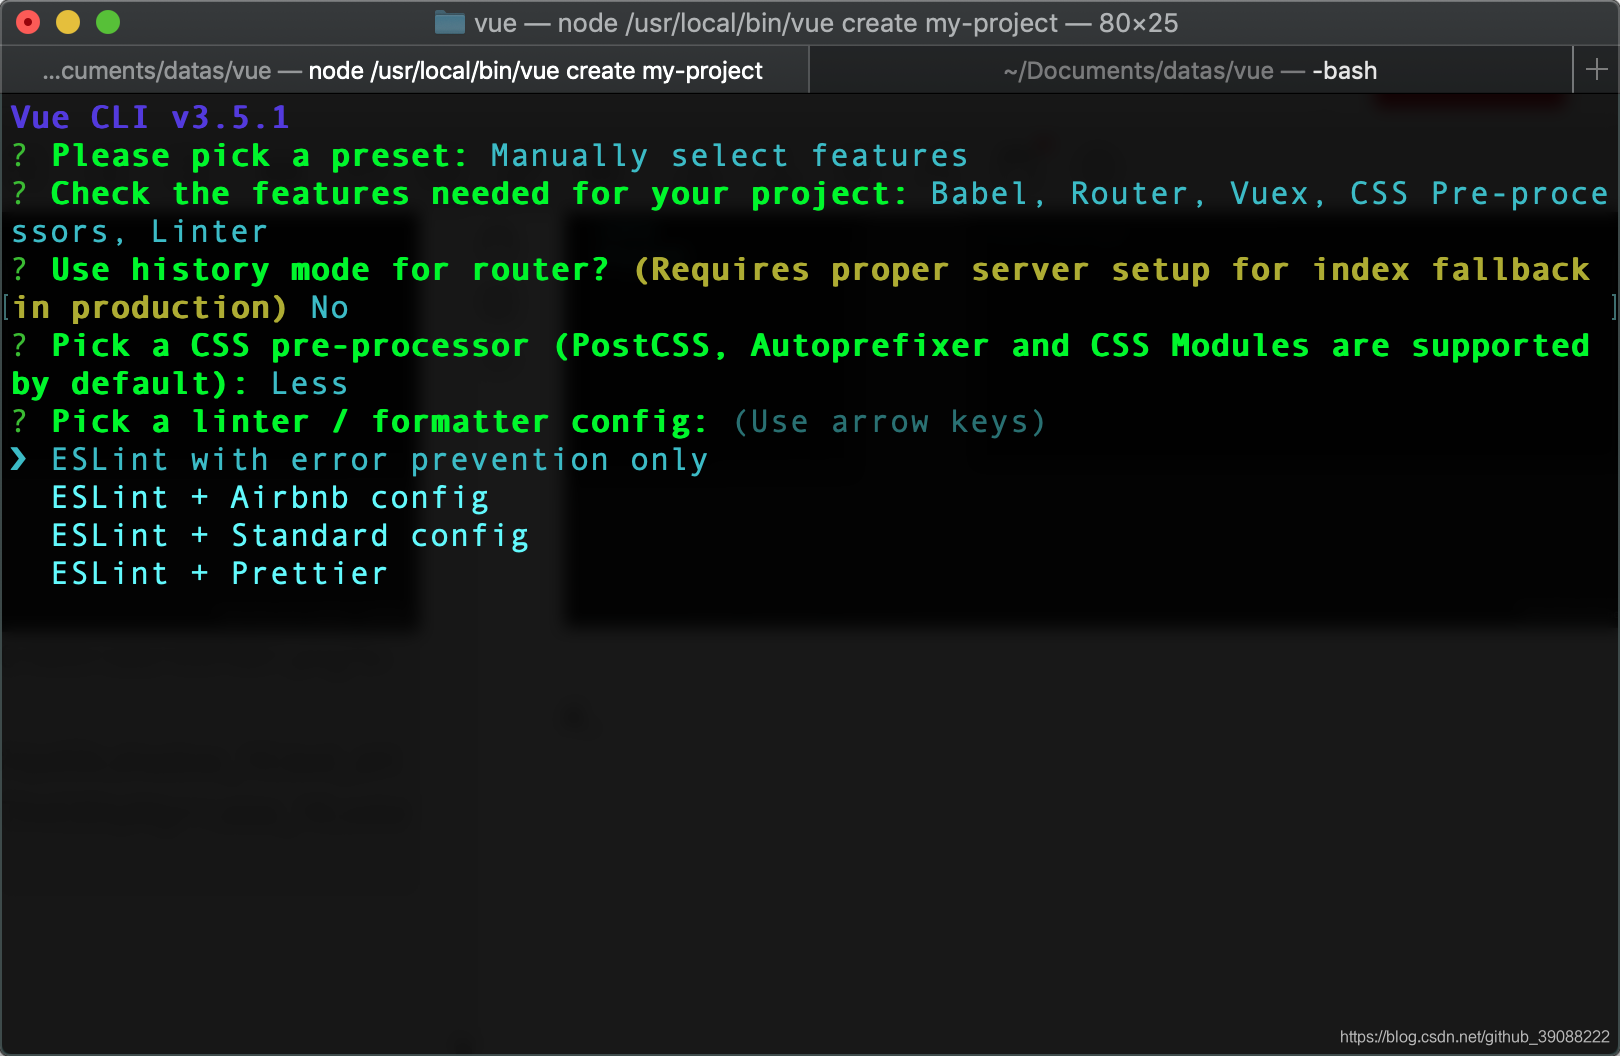Image resolution: width=1620 pixels, height=1056 pixels.
Task: Click the 'Vuex,' feature text
Action: [1278, 194]
